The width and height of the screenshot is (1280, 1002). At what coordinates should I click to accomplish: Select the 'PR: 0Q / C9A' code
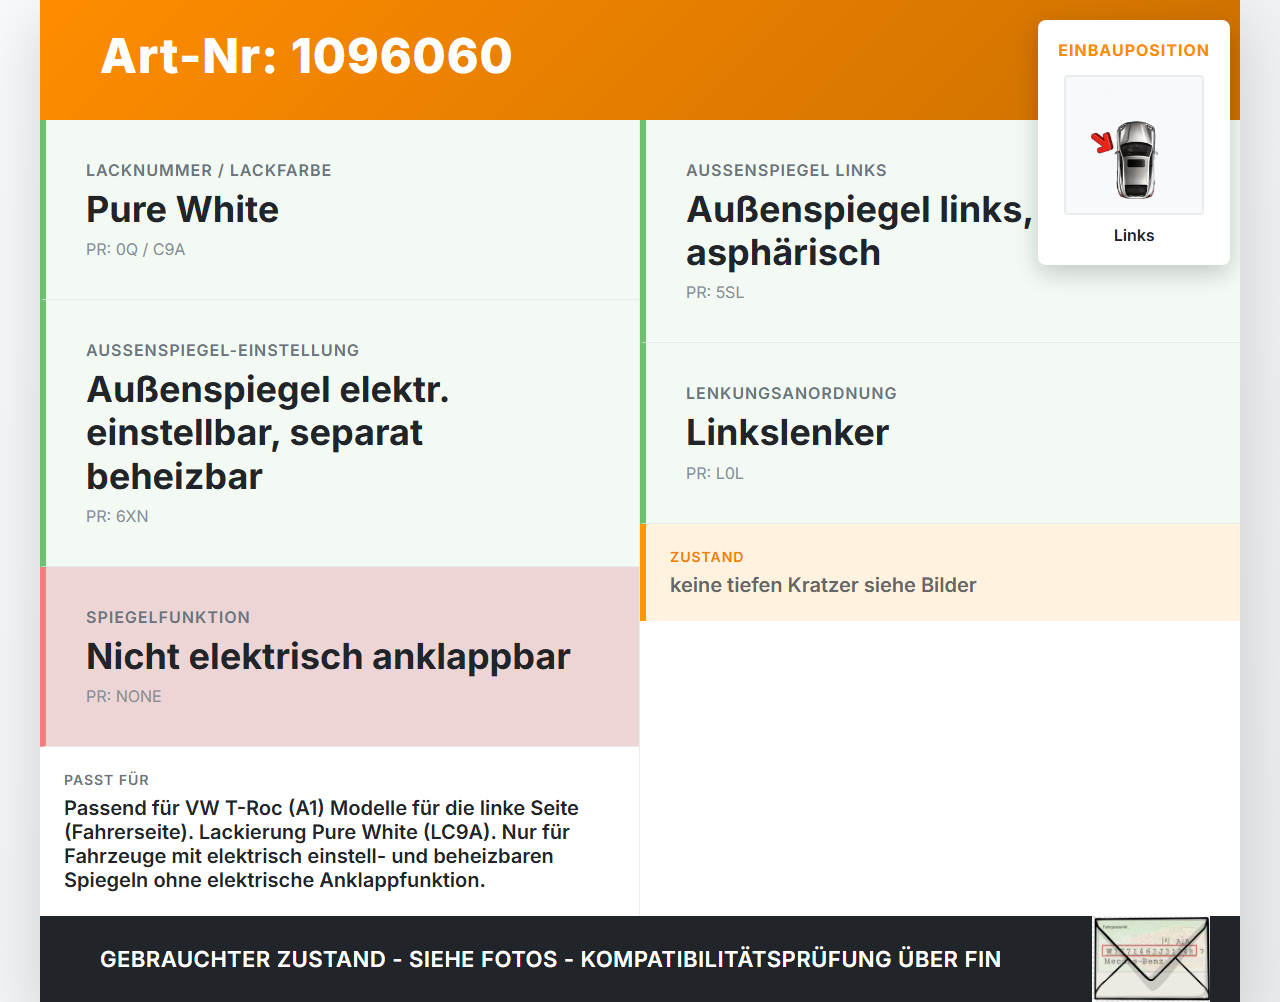click(x=136, y=249)
